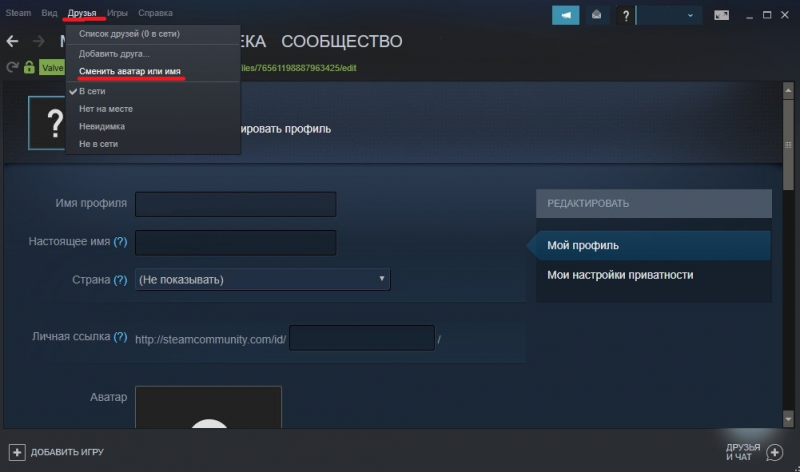This screenshot has height=472, width=800.
Task: Click the РЕДАКТИРОВАТЬ panel header
Action: coord(654,204)
